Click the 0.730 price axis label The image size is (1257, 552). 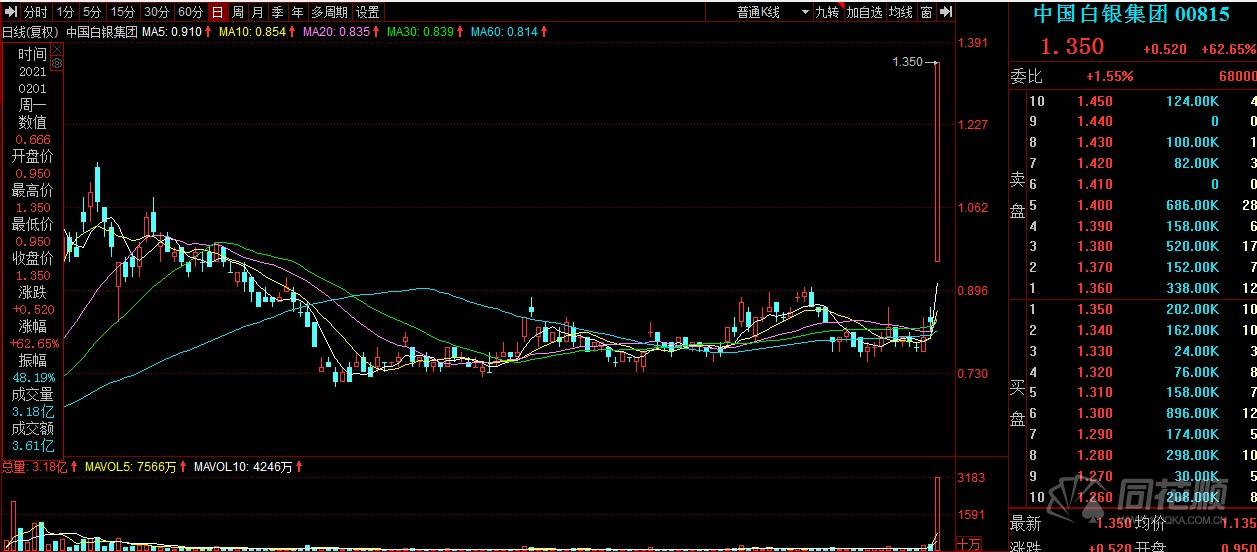click(x=973, y=373)
